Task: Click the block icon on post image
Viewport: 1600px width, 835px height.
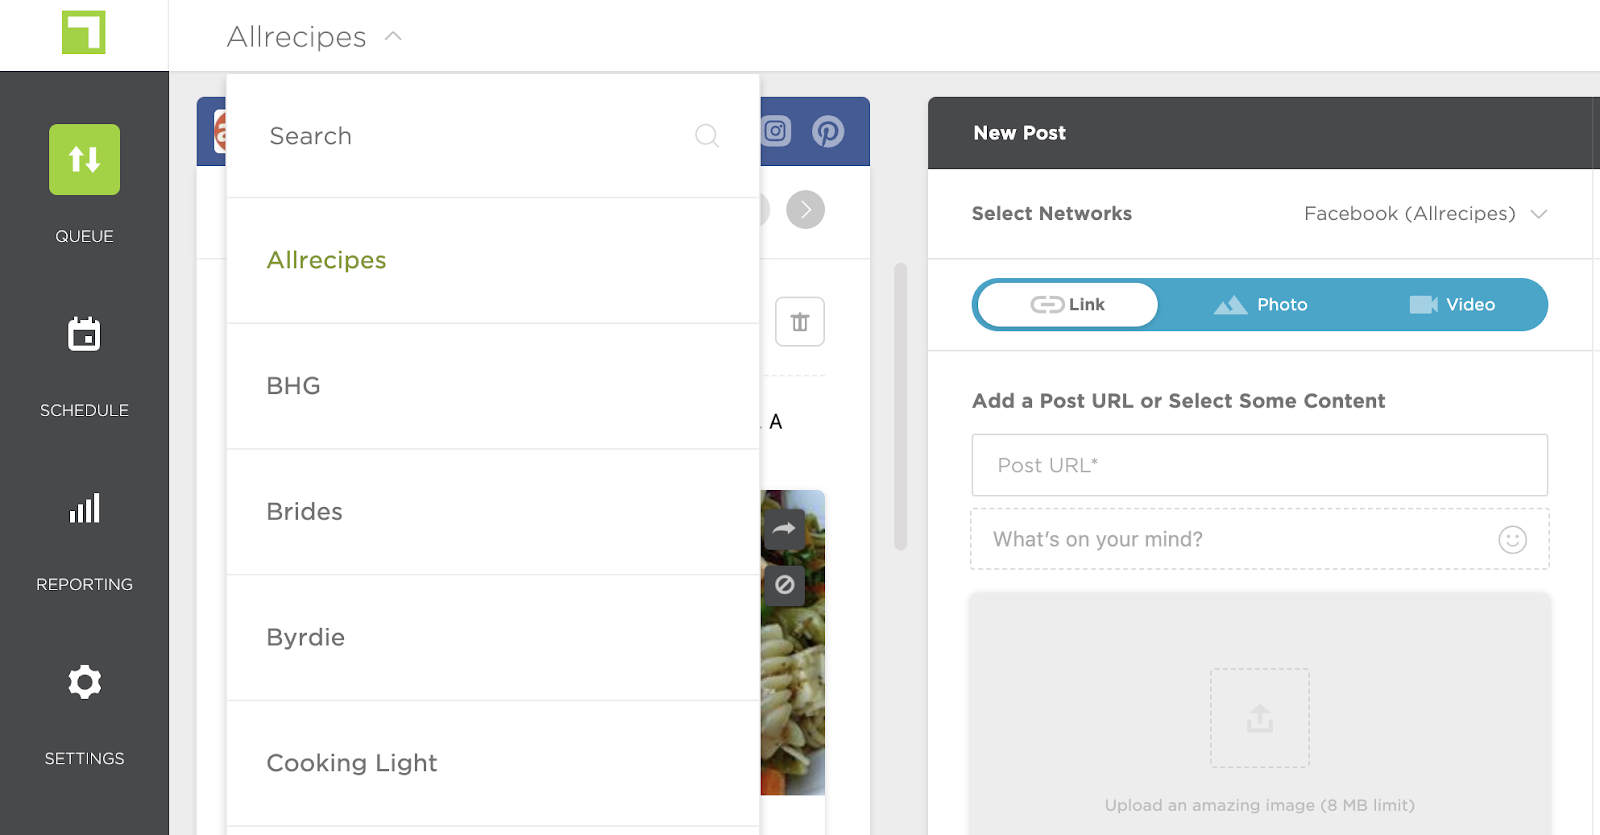Action: tap(784, 584)
